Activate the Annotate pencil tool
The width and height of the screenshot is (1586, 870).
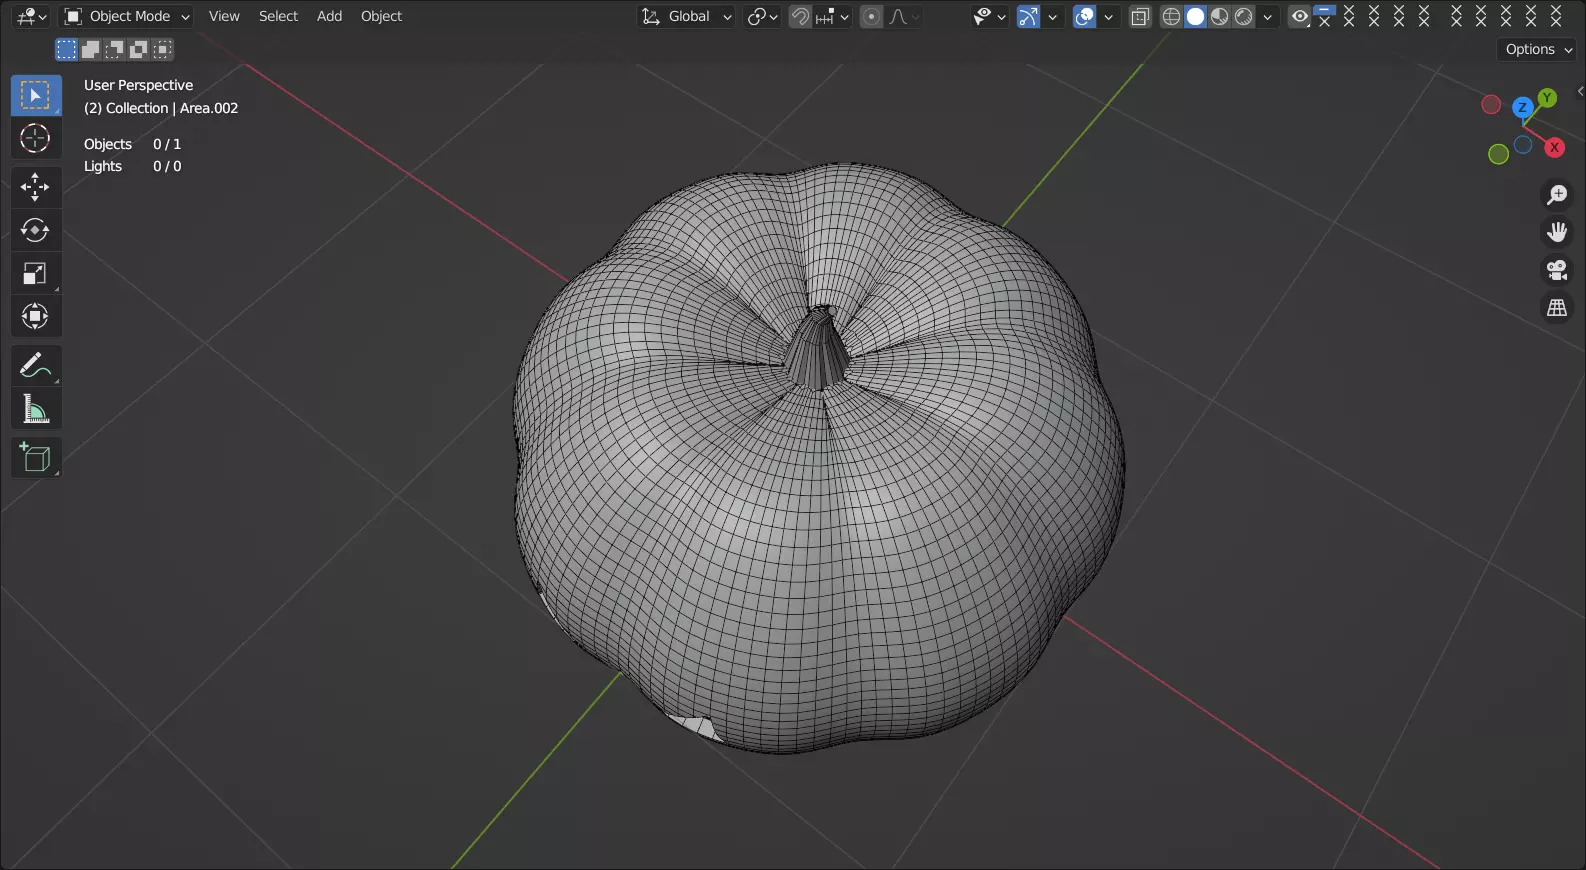point(36,366)
